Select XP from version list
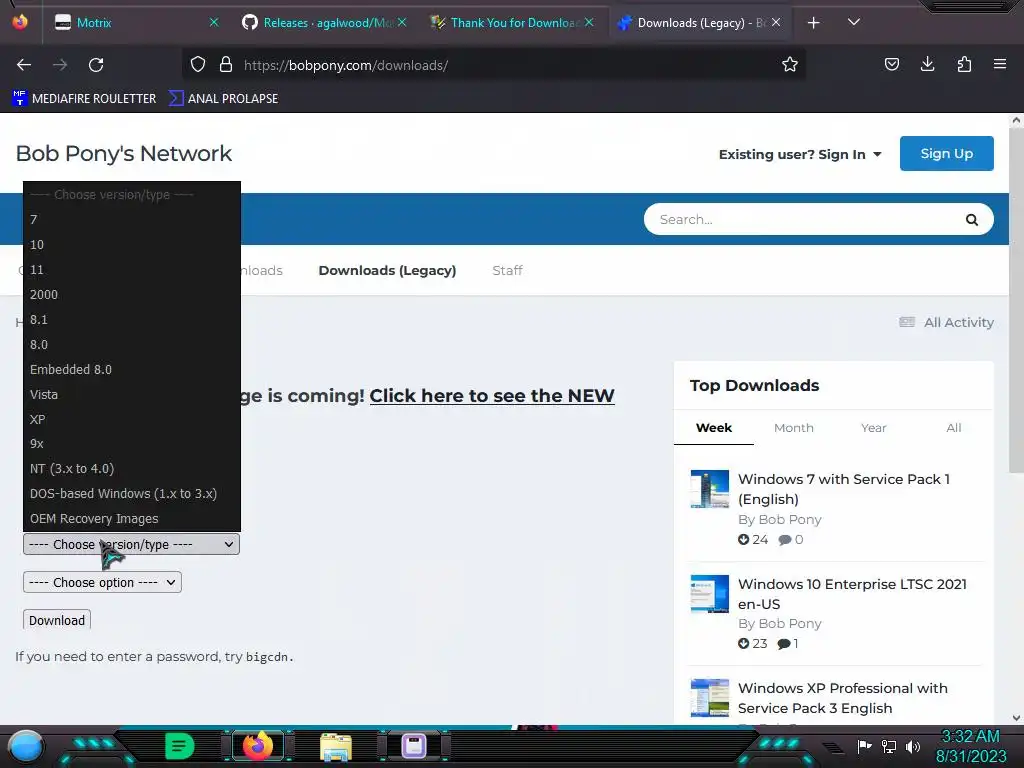The width and height of the screenshot is (1024, 768). click(x=131, y=419)
